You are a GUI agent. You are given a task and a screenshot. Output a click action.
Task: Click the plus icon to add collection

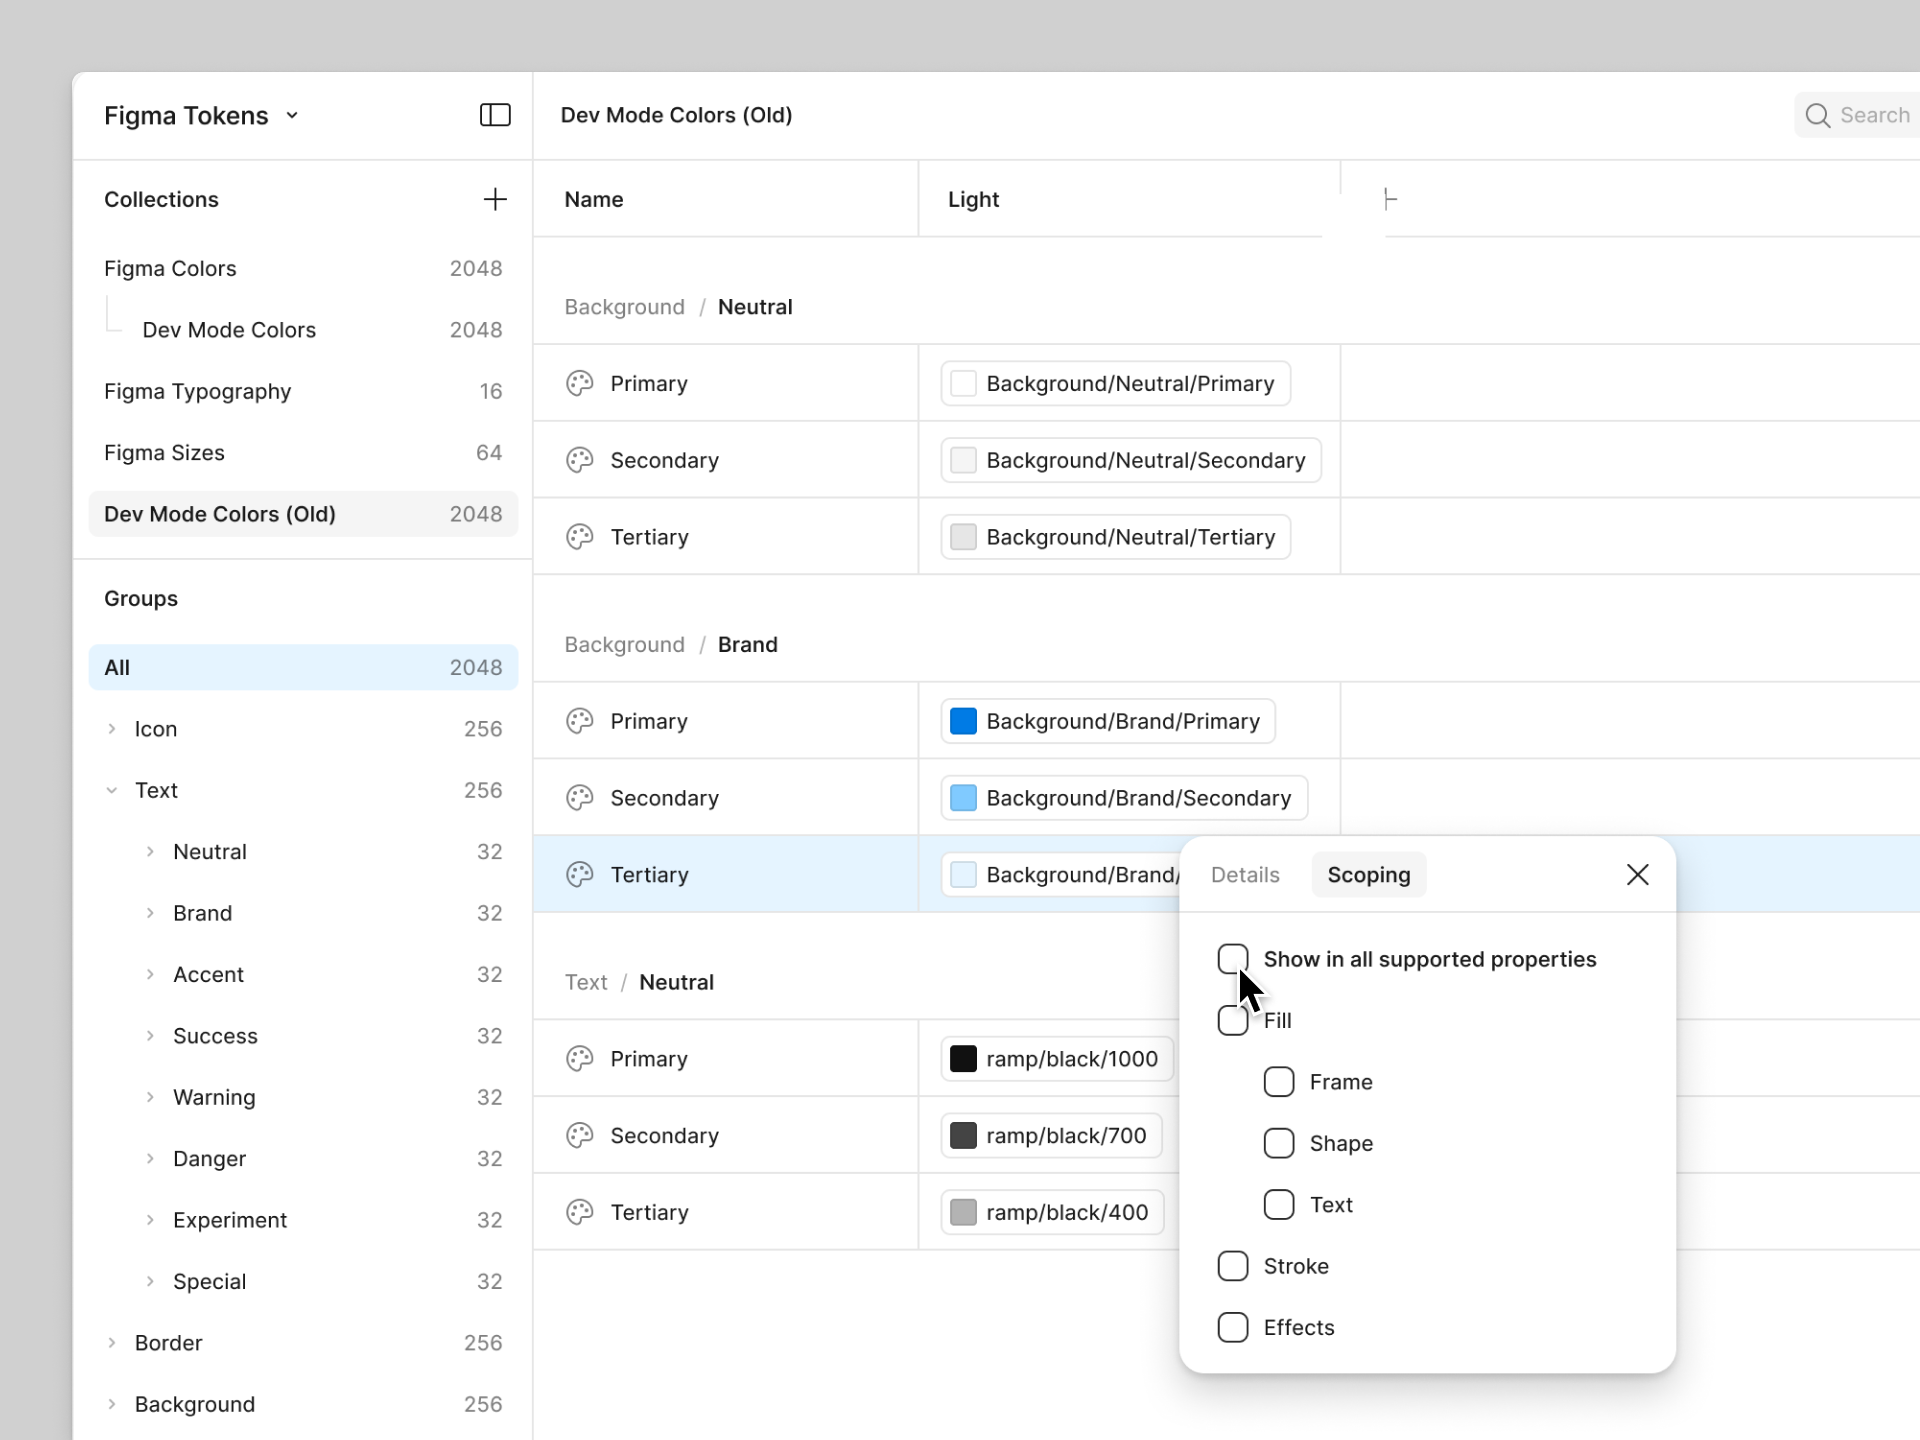(495, 199)
